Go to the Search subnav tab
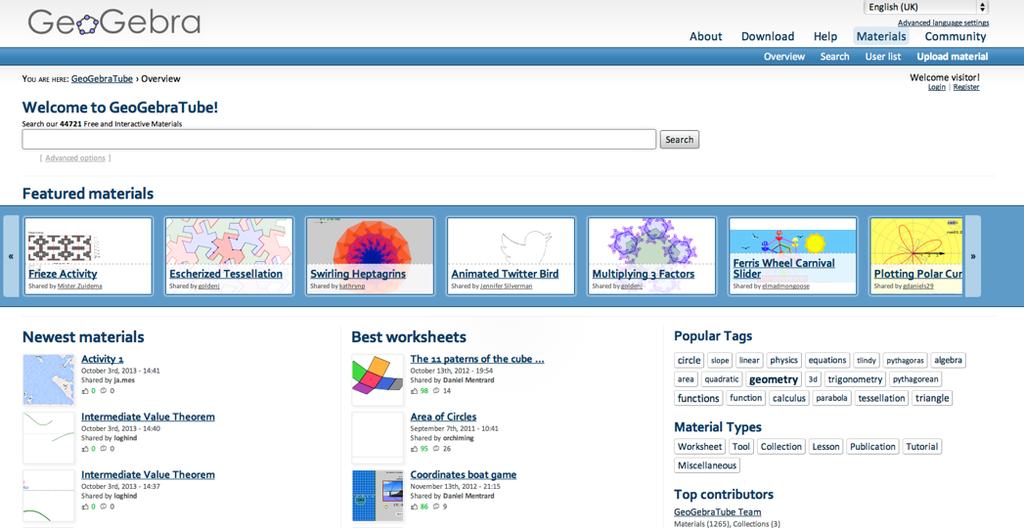The height and width of the screenshot is (528, 1024). click(x=835, y=57)
